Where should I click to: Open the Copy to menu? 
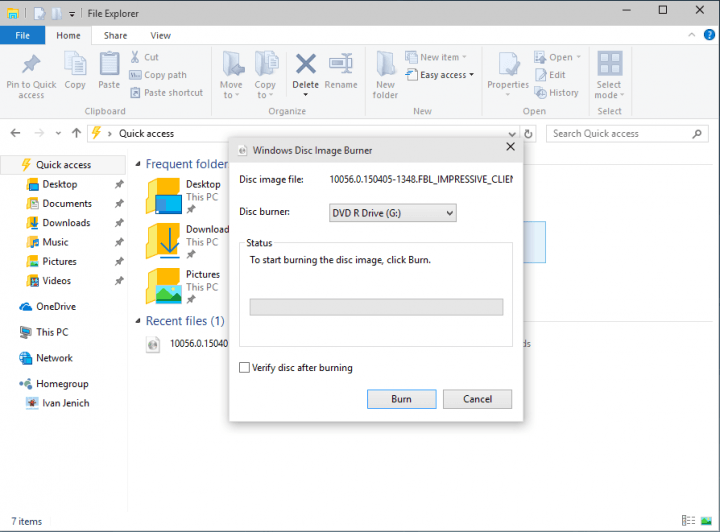pos(265,76)
